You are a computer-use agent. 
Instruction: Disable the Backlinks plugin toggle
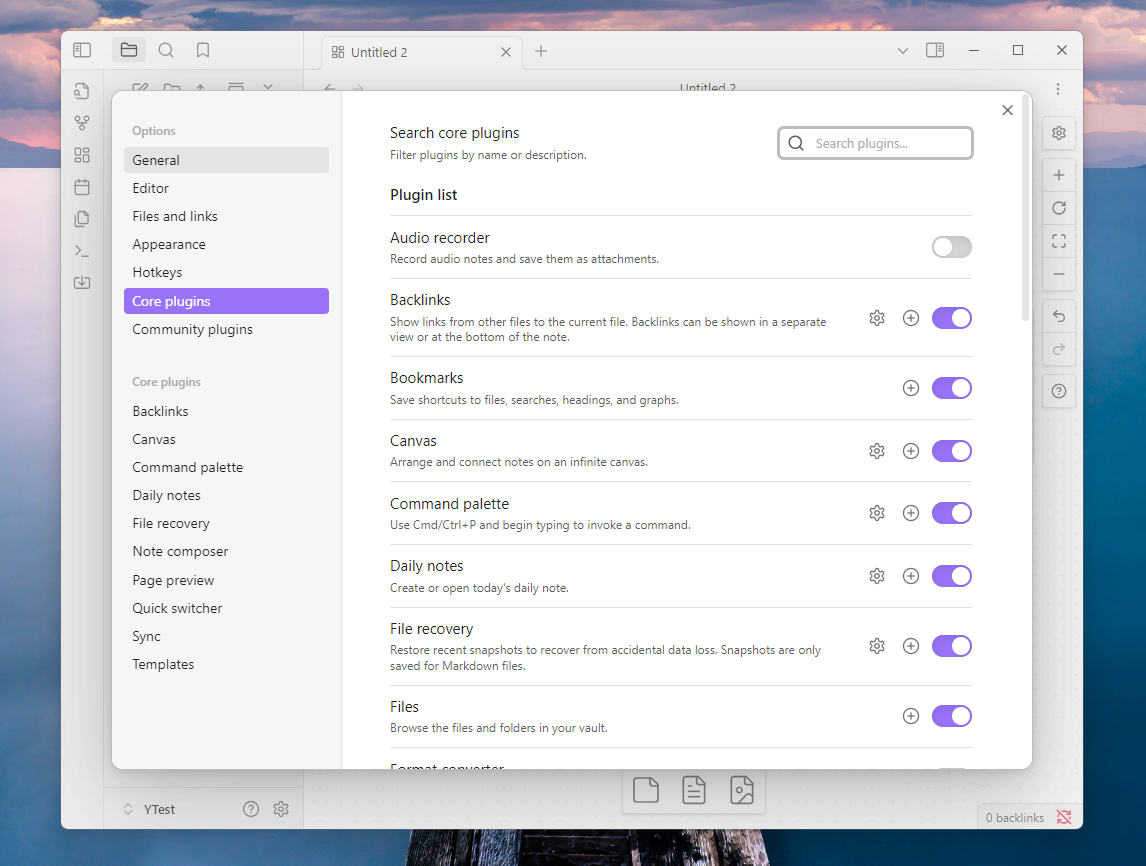pos(952,318)
